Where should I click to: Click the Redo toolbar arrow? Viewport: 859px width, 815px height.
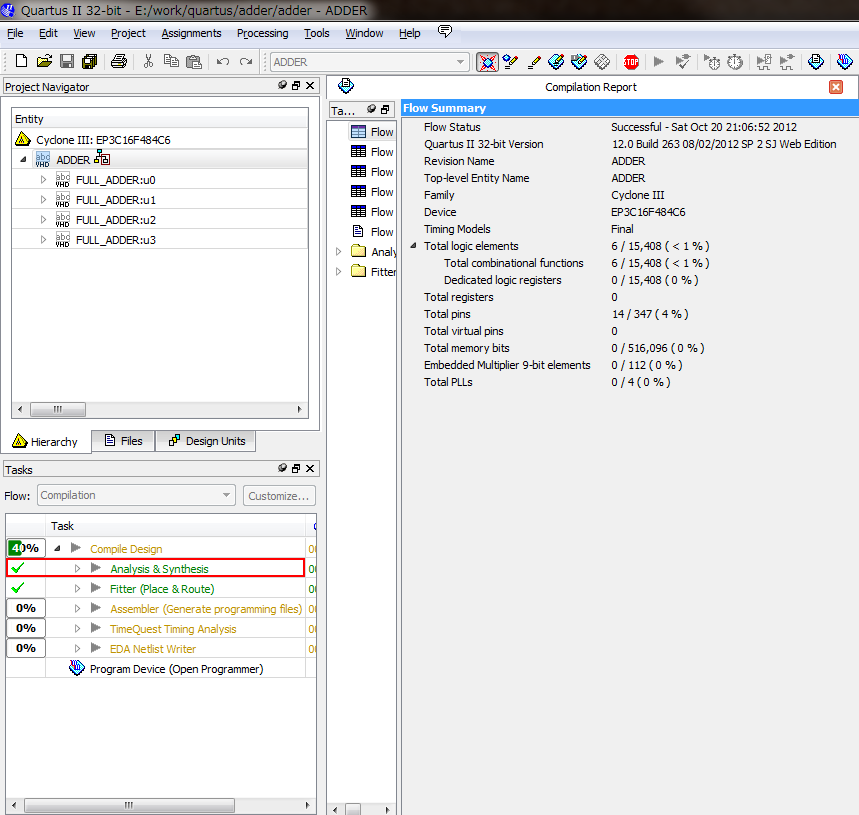(246, 61)
